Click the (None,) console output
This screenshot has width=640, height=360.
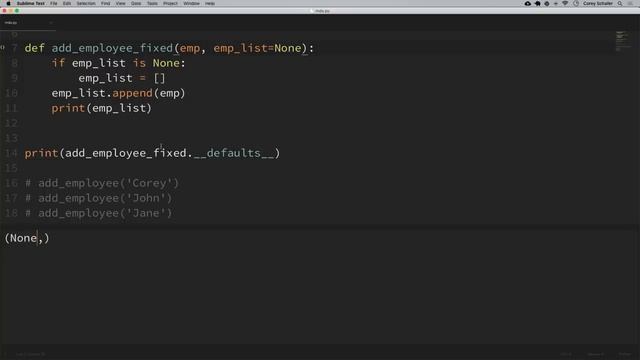[x=27, y=238]
